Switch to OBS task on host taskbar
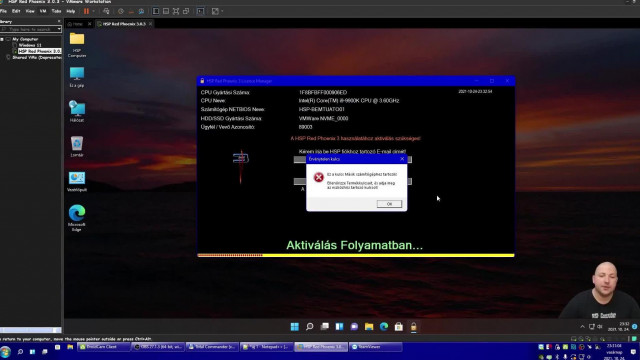This screenshot has width=640, height=360. click(x=158, y=347)
